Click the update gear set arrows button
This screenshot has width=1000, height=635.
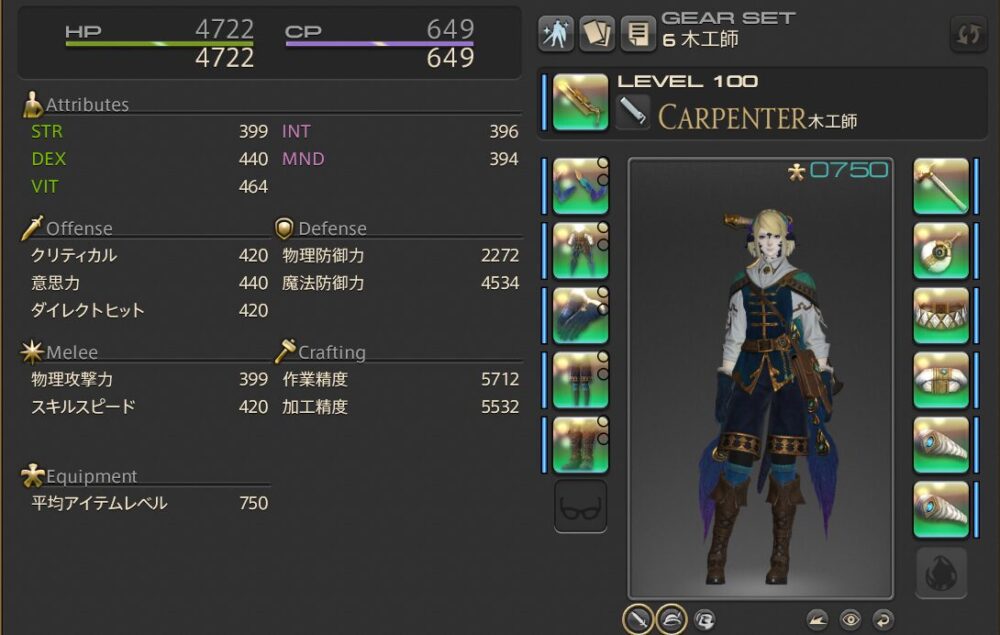pyautogui.click(x=968, y=34)
